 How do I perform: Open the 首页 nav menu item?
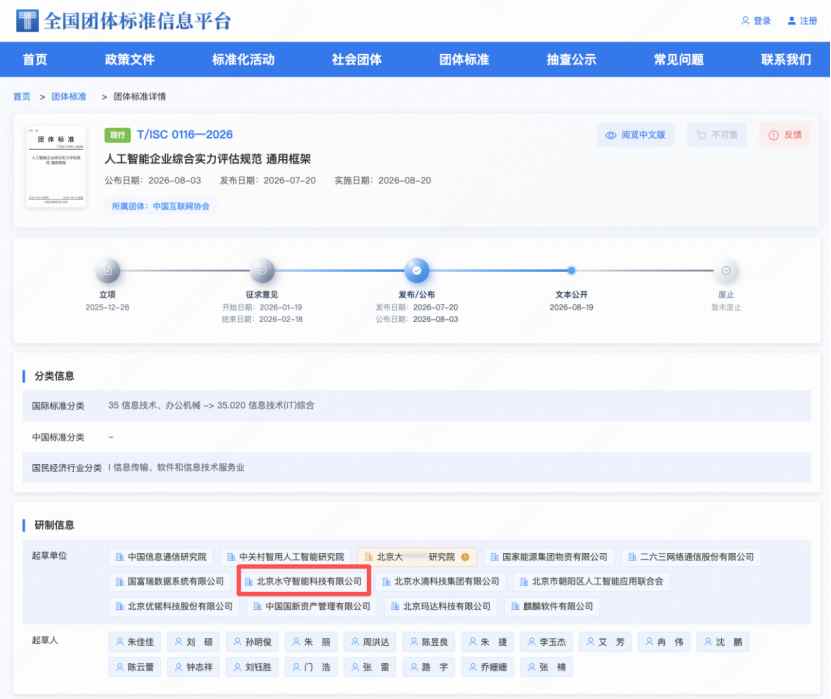(x=35, y=59)
